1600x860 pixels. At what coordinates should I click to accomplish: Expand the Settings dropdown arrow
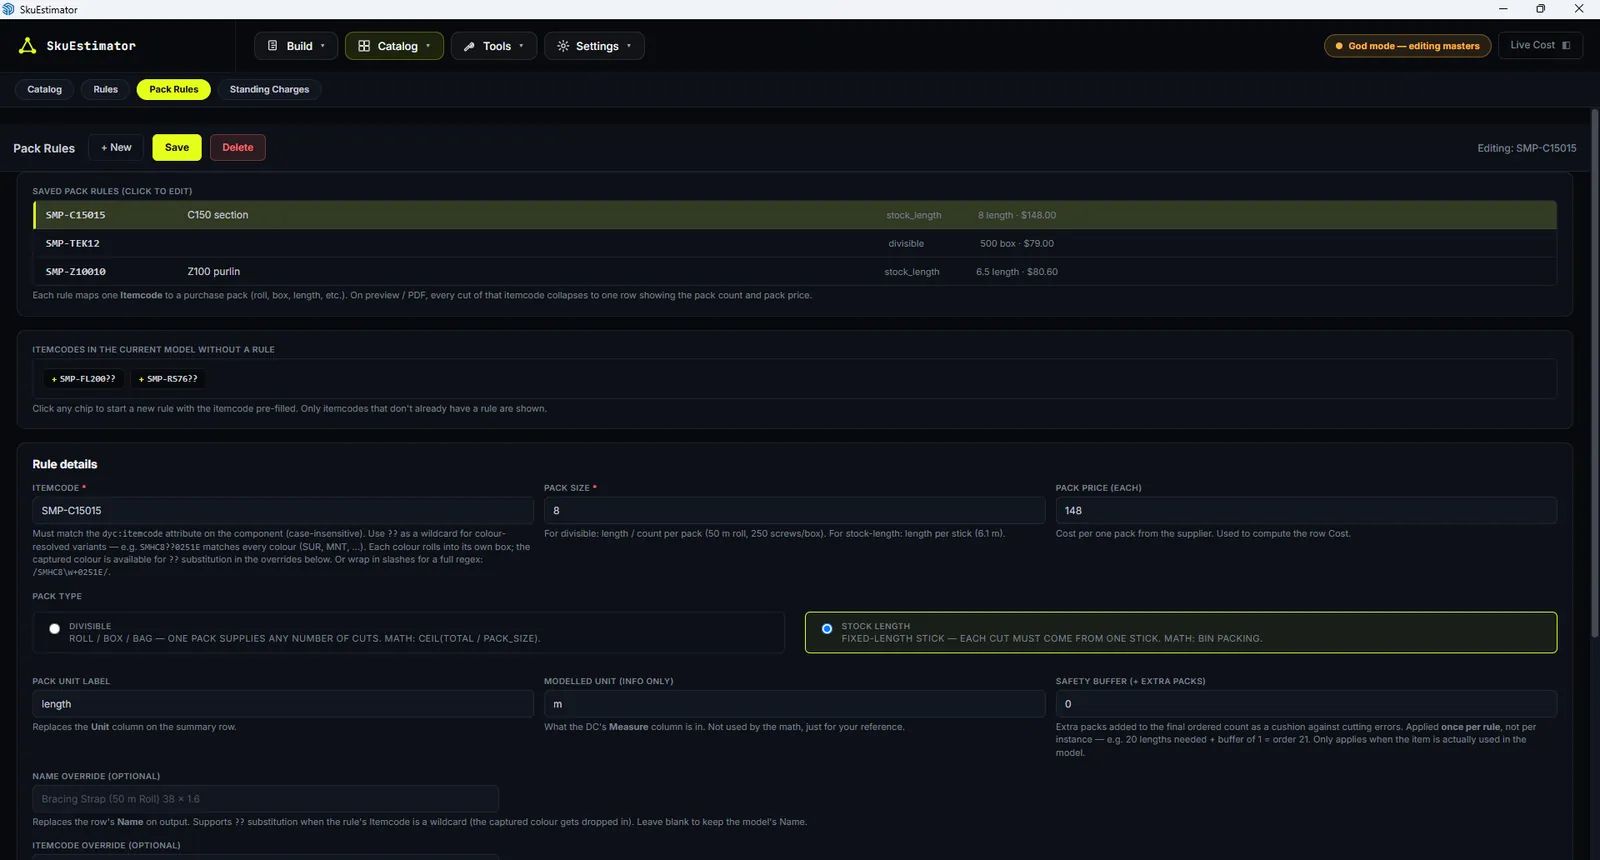[629, 46]
